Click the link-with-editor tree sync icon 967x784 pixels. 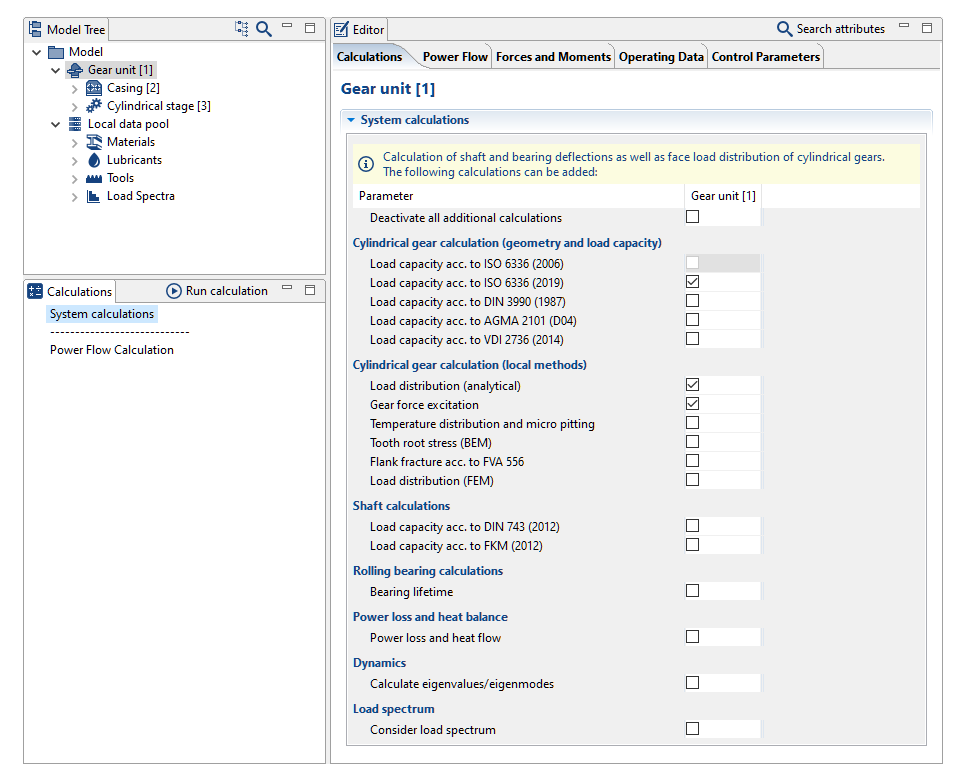[241, 28]
